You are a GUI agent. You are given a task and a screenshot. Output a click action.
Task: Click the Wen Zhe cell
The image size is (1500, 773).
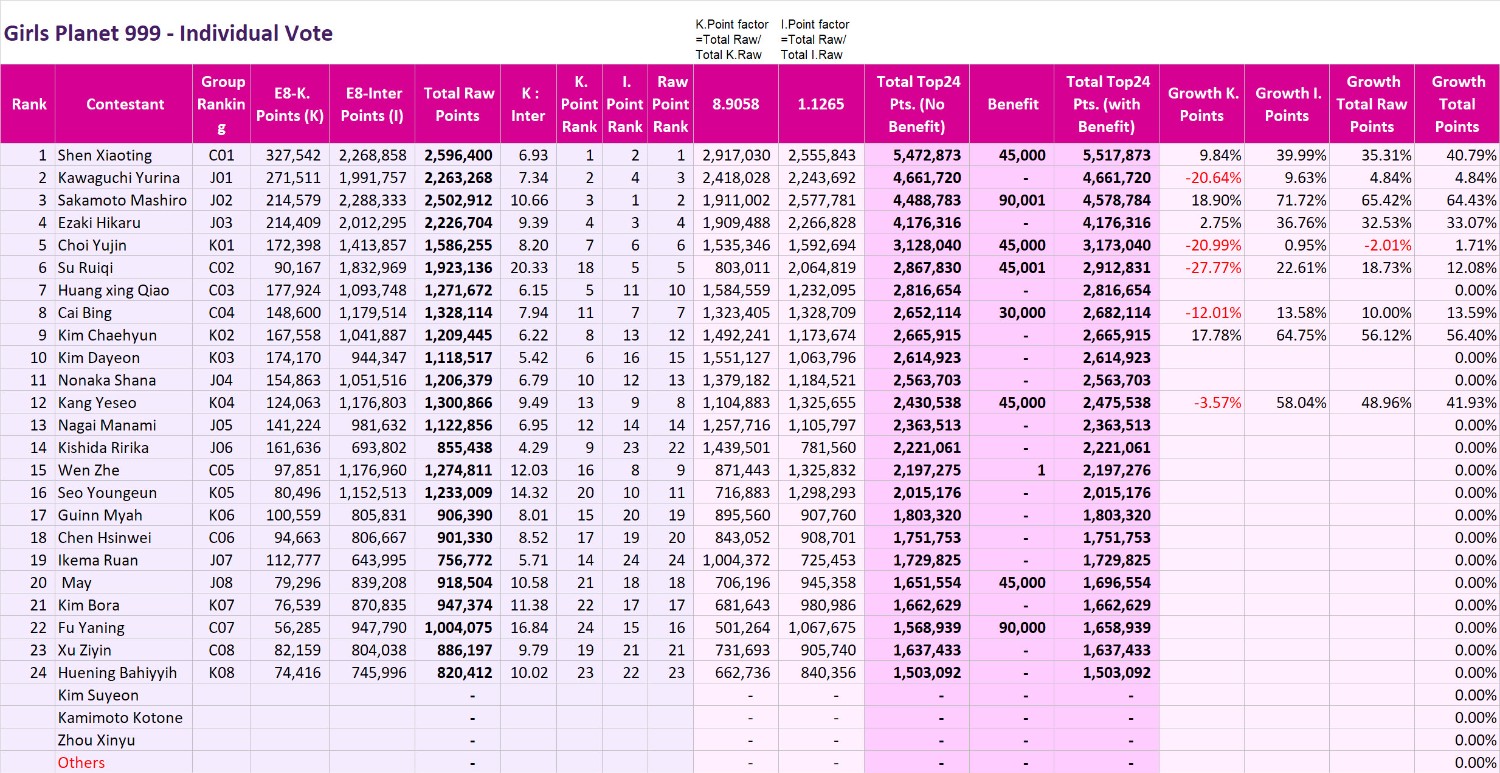pos(124,470)
